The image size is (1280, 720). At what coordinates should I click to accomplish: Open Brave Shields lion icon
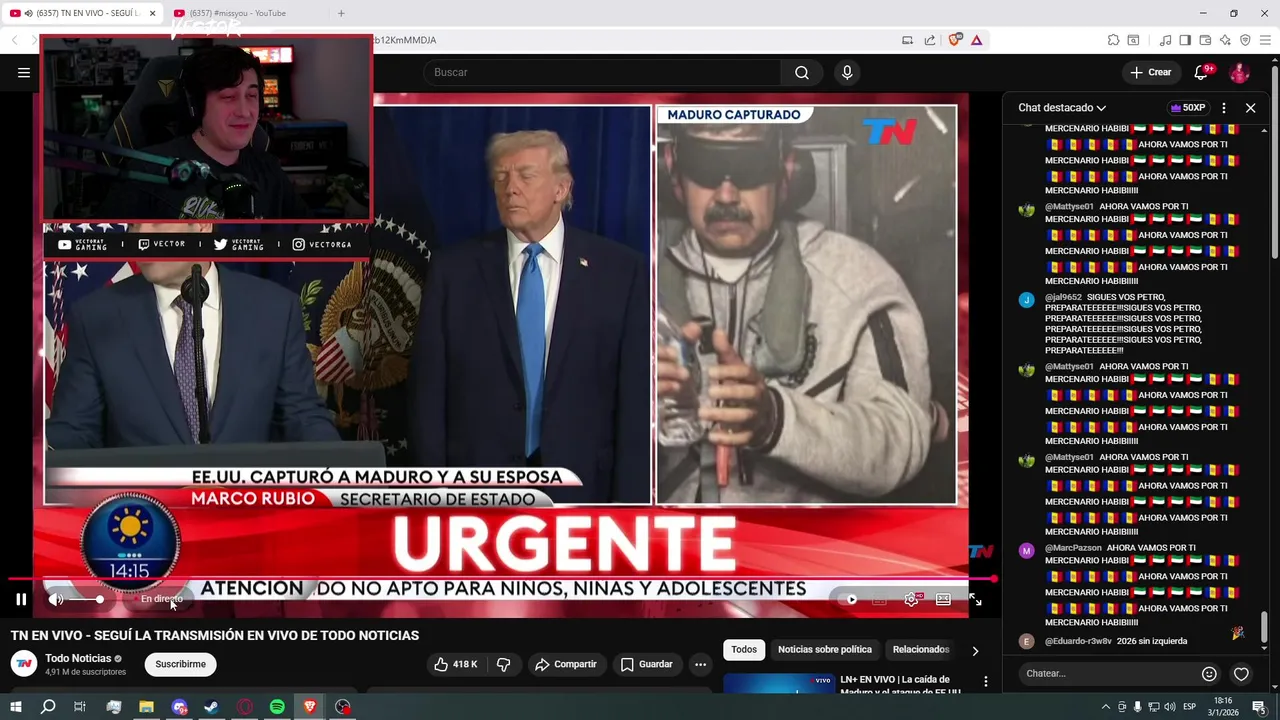point(955,40)
